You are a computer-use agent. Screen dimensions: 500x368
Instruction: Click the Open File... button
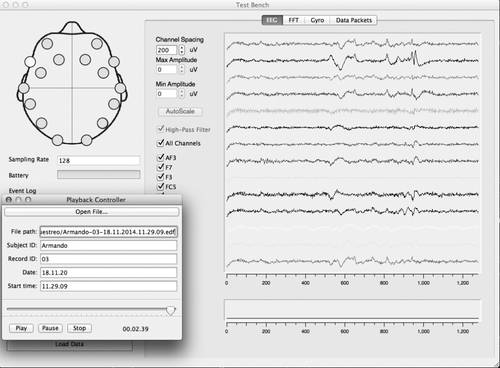coord(91,212)
